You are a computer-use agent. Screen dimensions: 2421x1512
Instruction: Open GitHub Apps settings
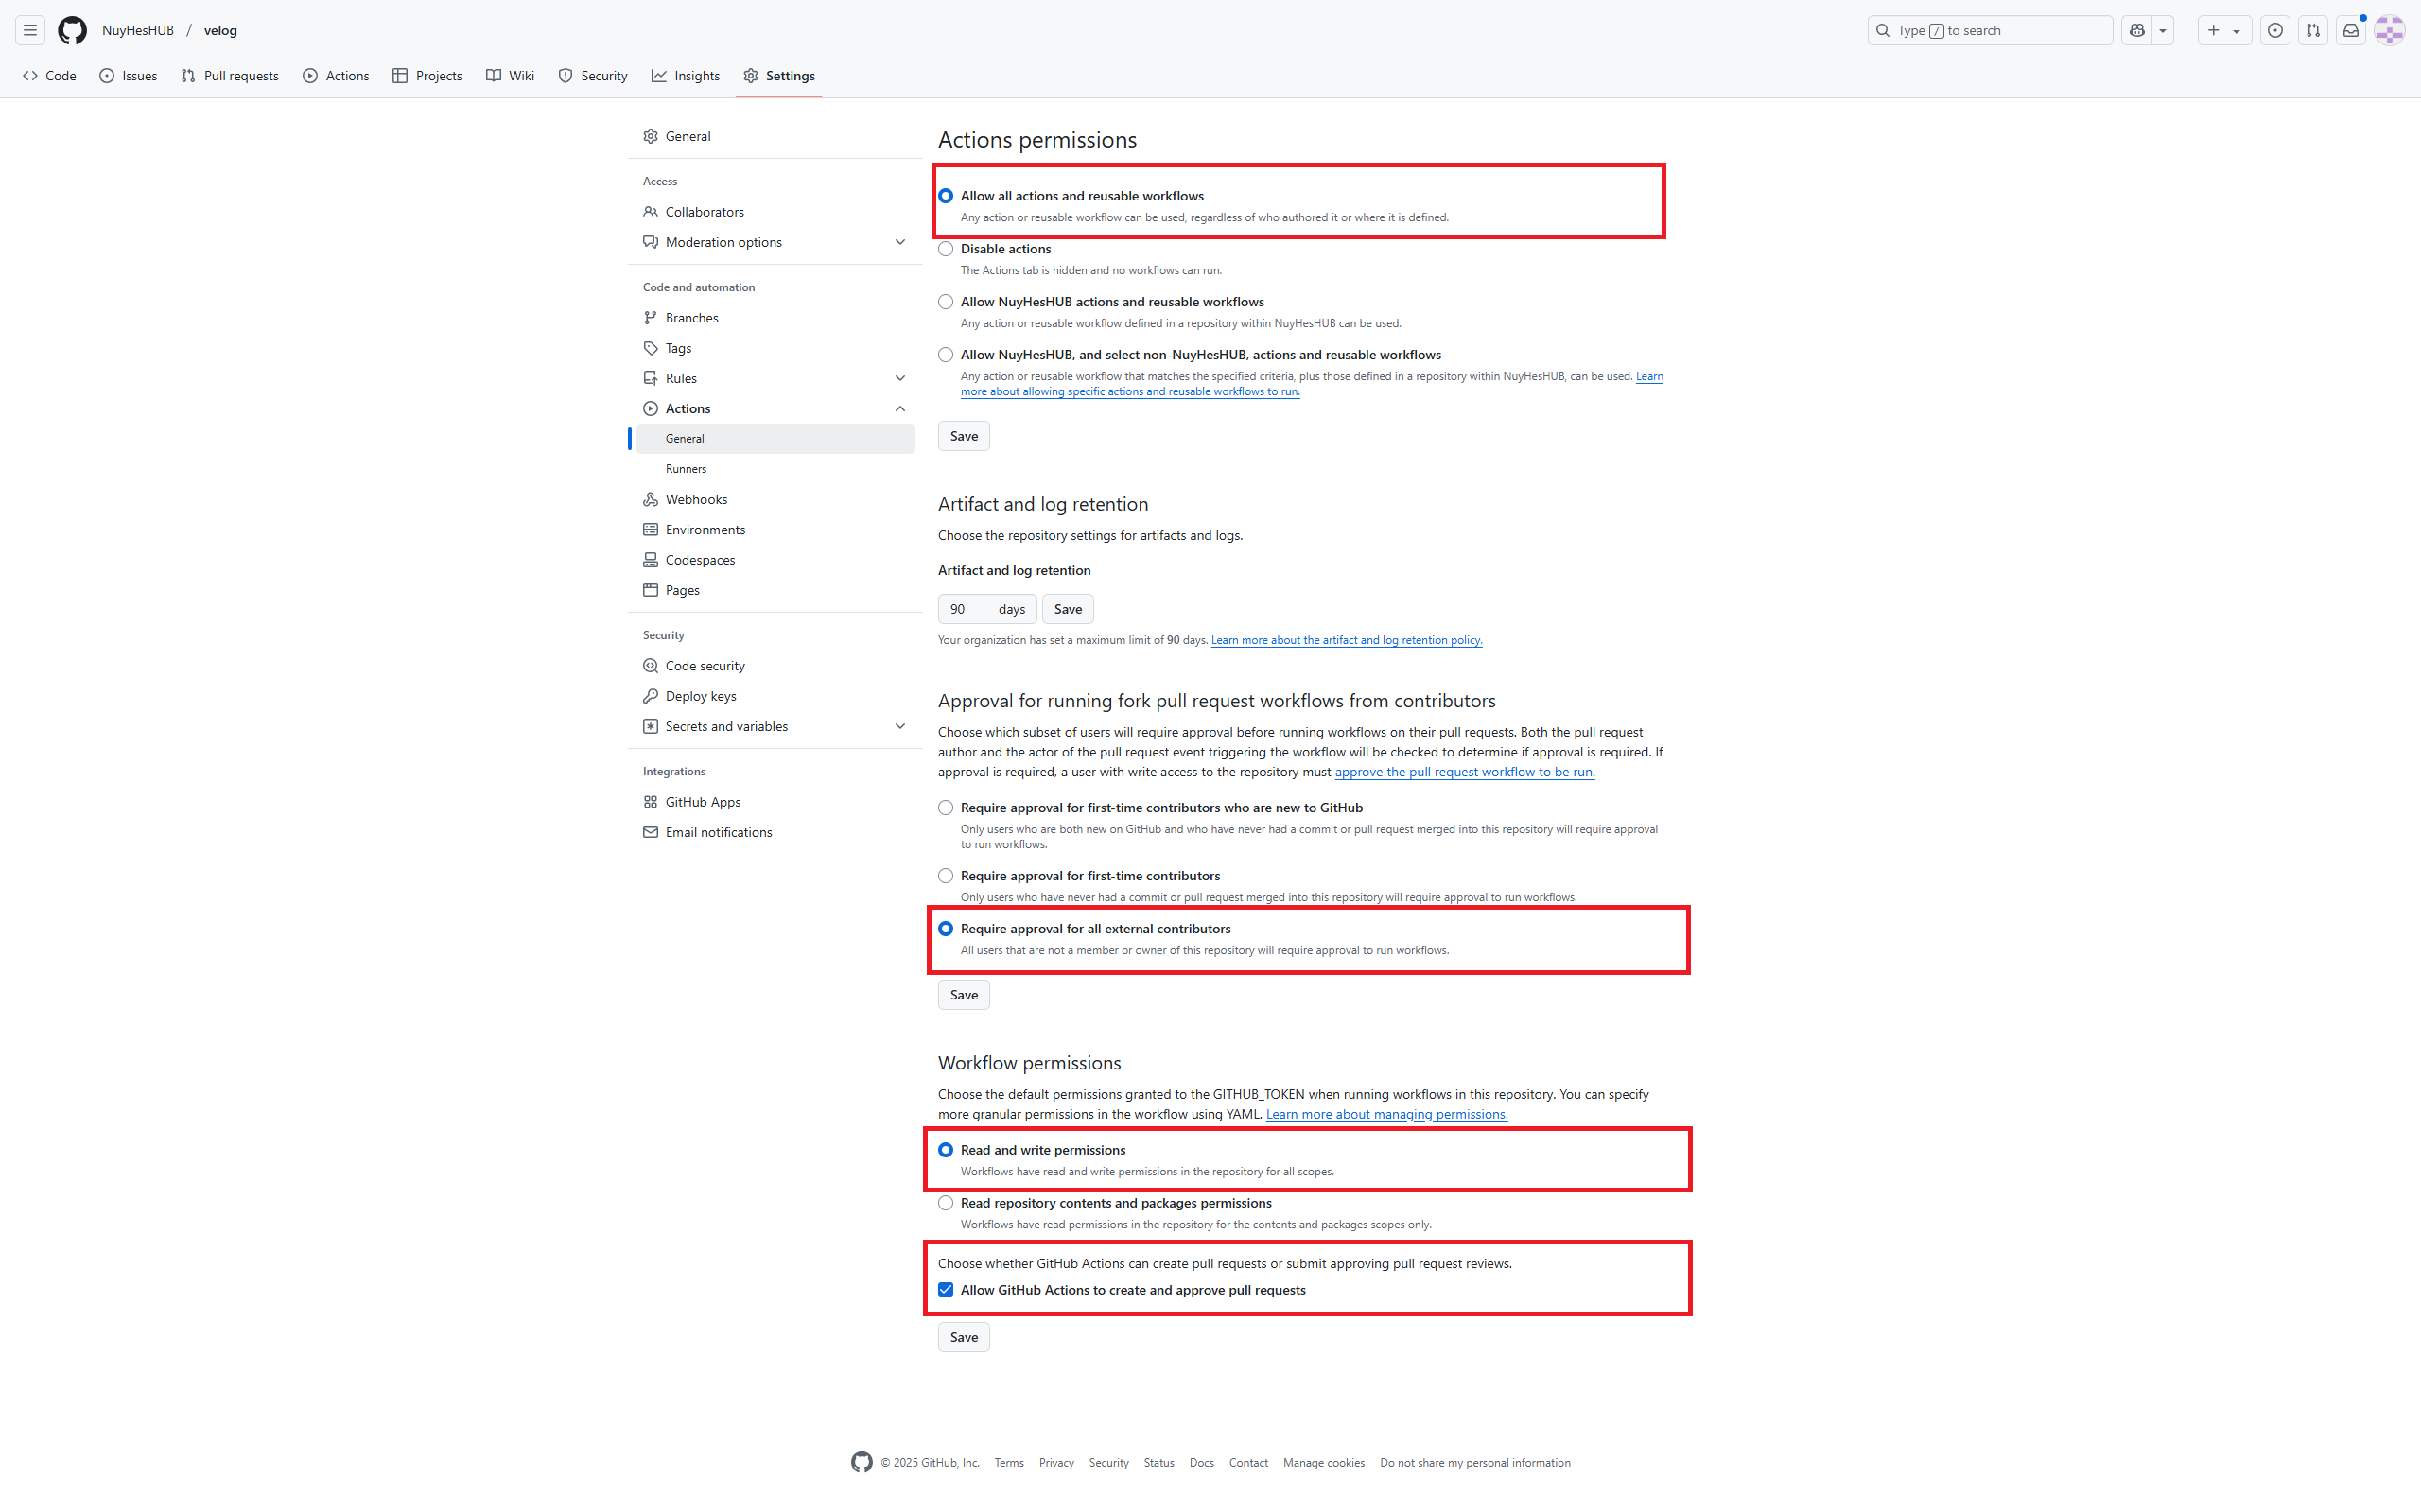775,802
